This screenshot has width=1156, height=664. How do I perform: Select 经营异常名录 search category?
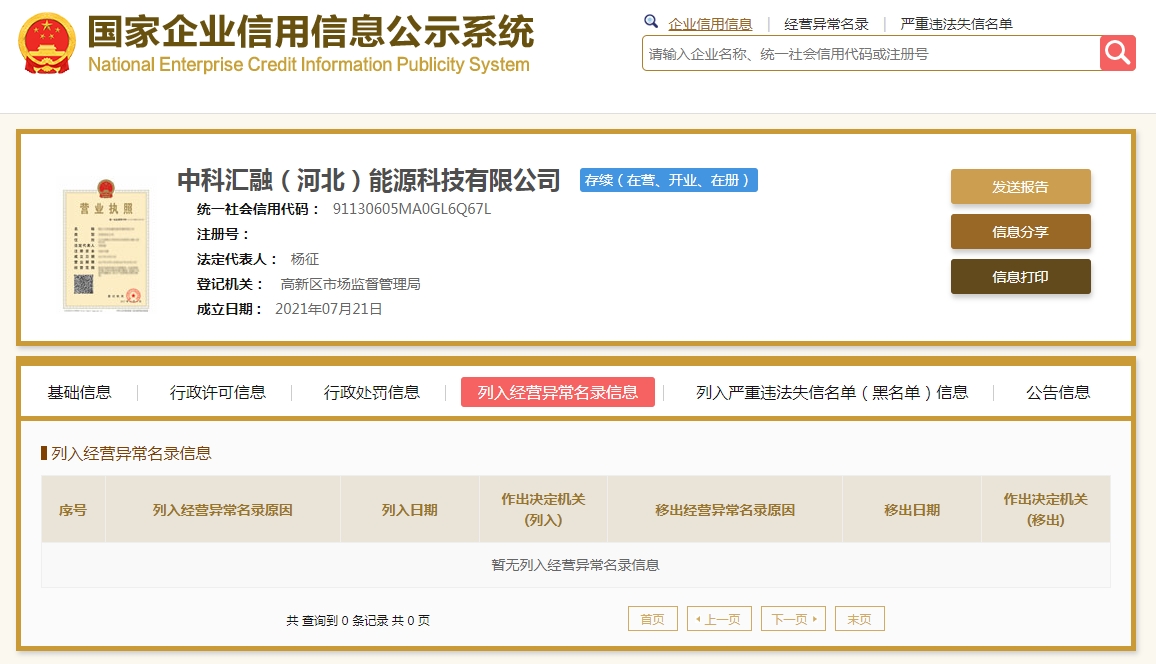click(x=826, y=24)
